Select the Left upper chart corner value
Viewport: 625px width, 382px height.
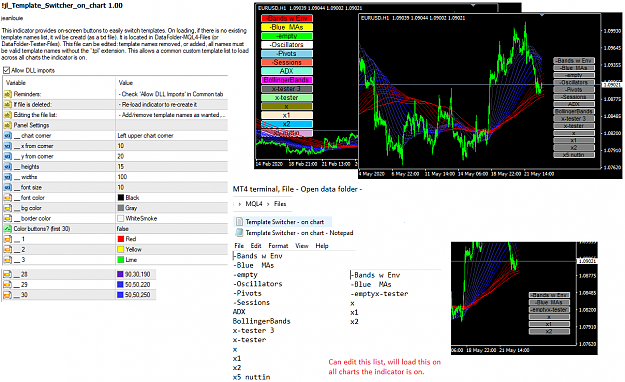click(x=145, y=136)
